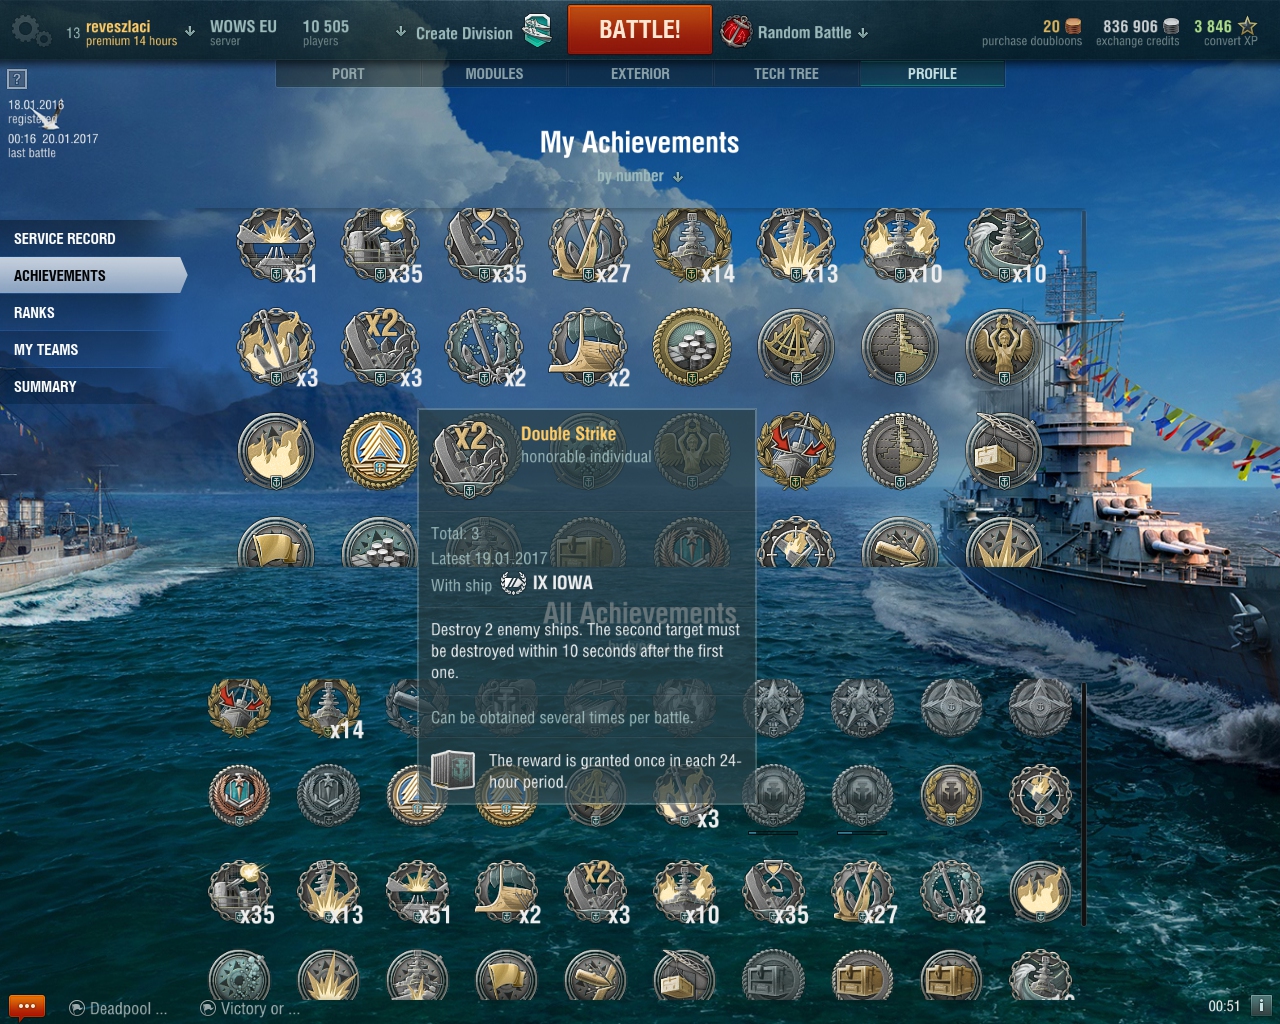Open the settings gear icon
Viewport: 1280px width, 1024px height.
28,31
